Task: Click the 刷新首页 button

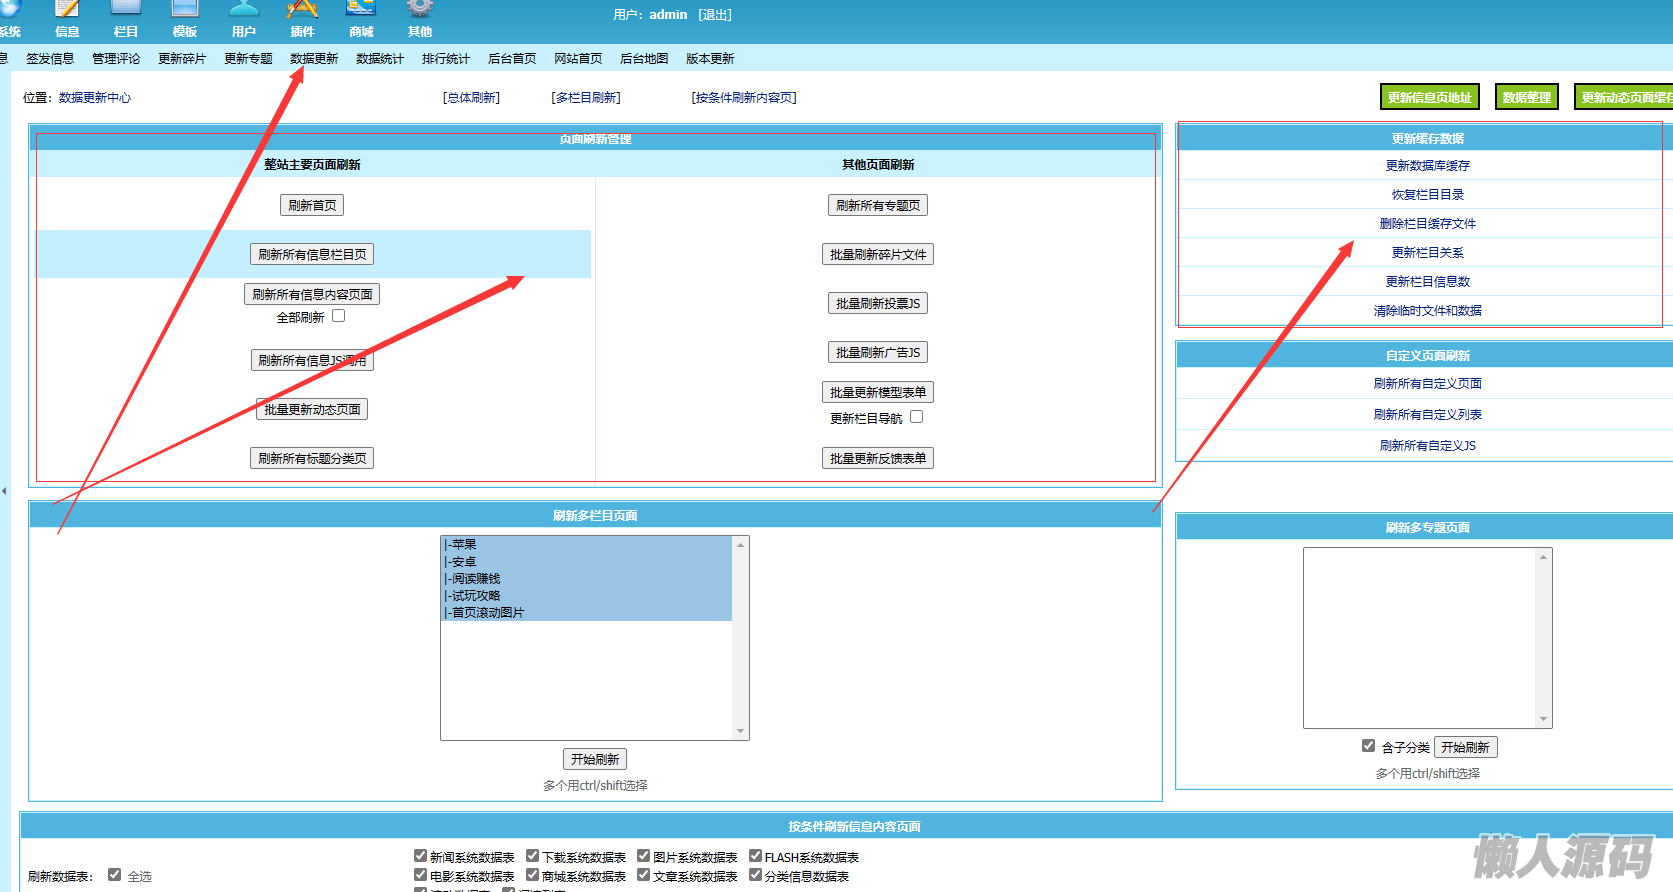Action: (312, 205)
